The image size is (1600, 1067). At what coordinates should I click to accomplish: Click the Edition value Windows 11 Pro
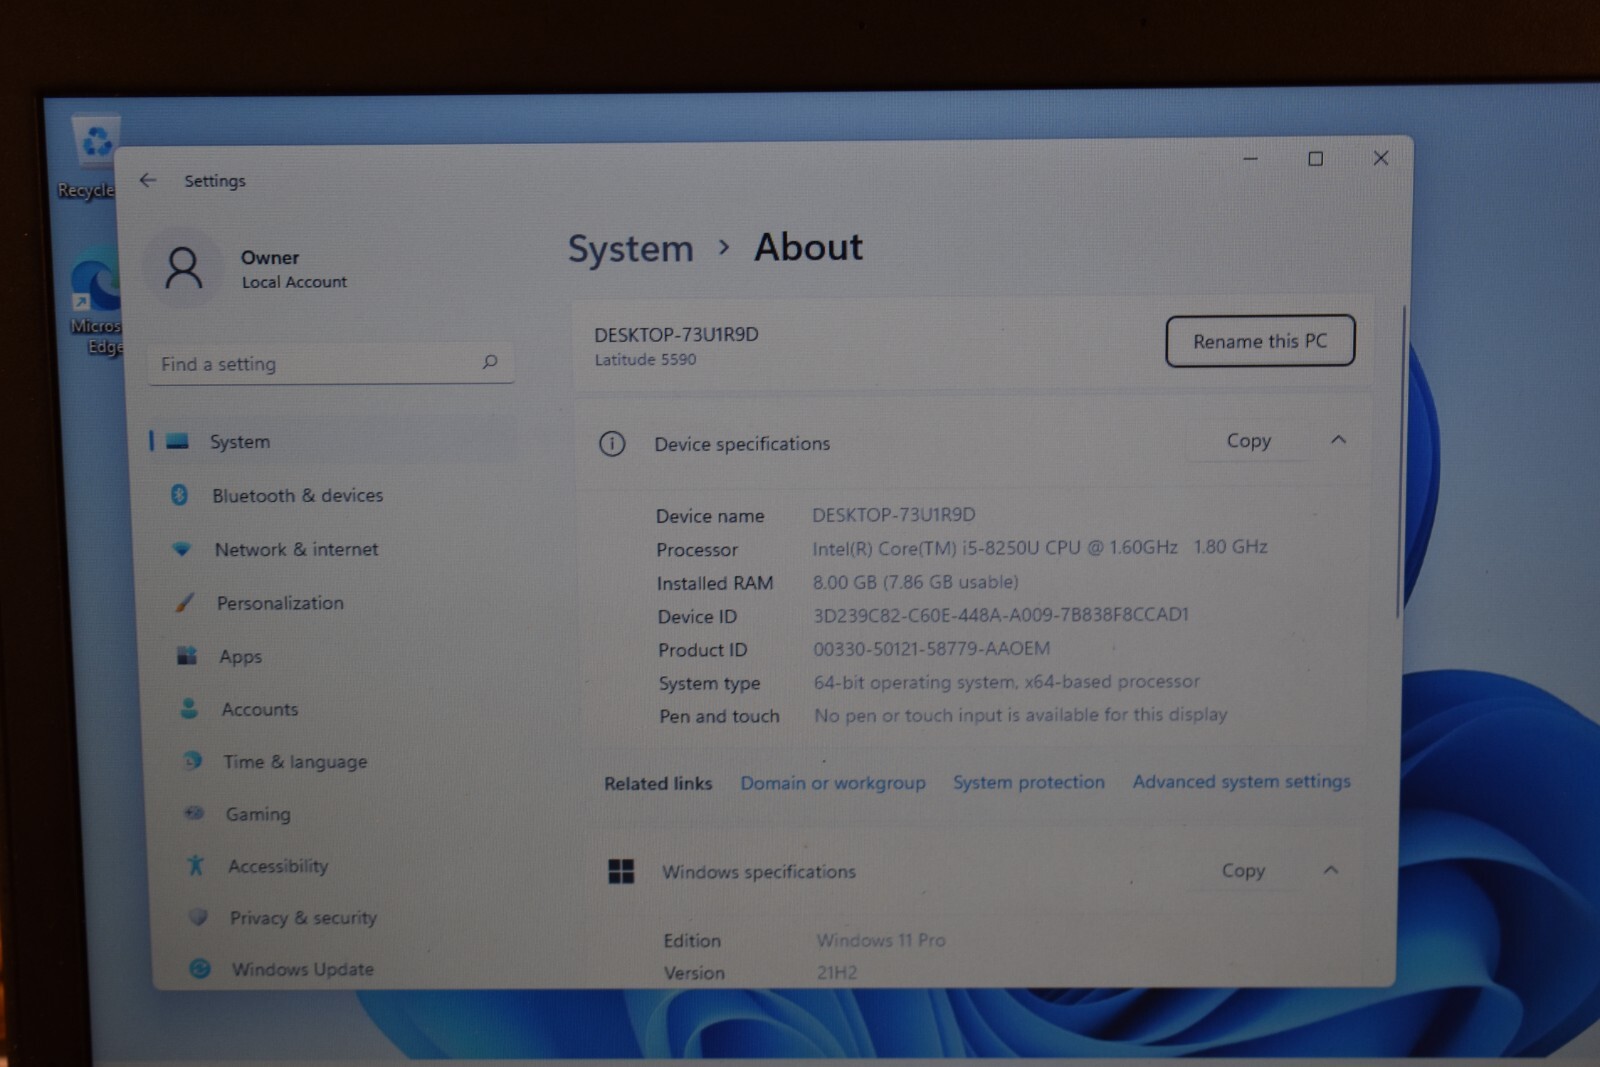click(x=881, y=940)
